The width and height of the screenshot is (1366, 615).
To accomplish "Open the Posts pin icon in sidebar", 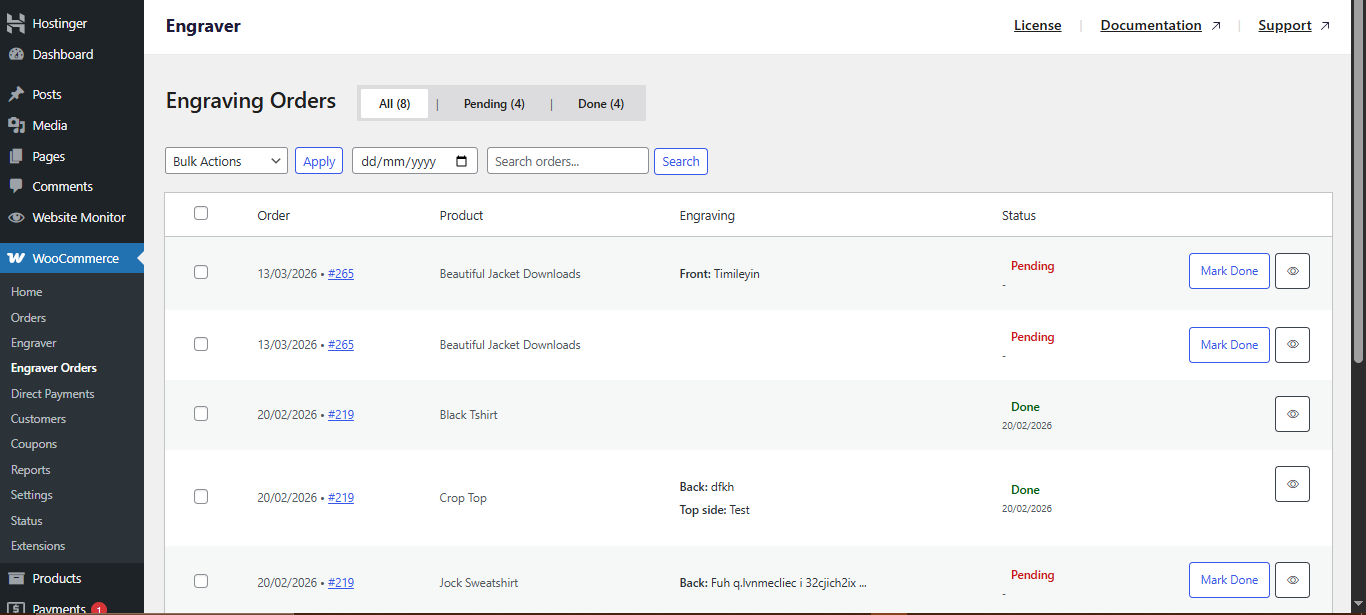I will click(17, 93).
